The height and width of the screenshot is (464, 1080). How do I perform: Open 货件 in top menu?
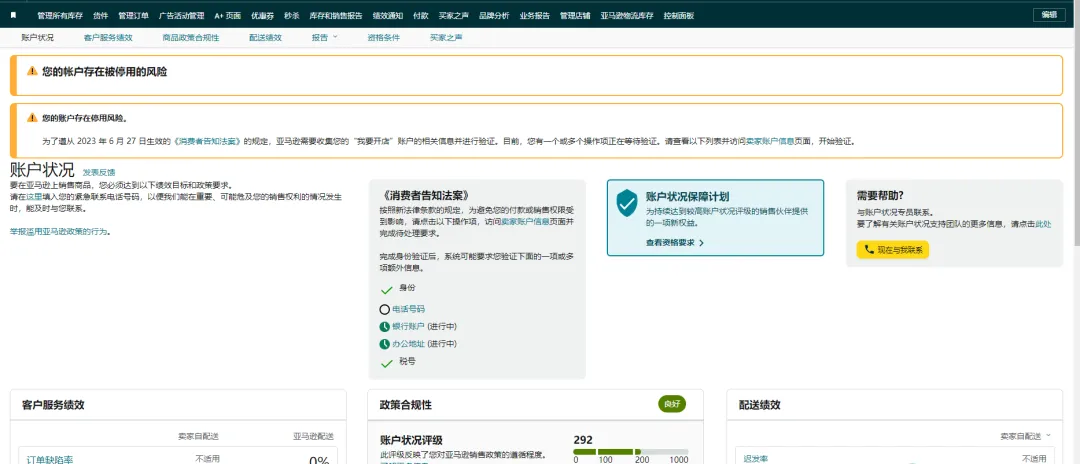pos(100,15)
